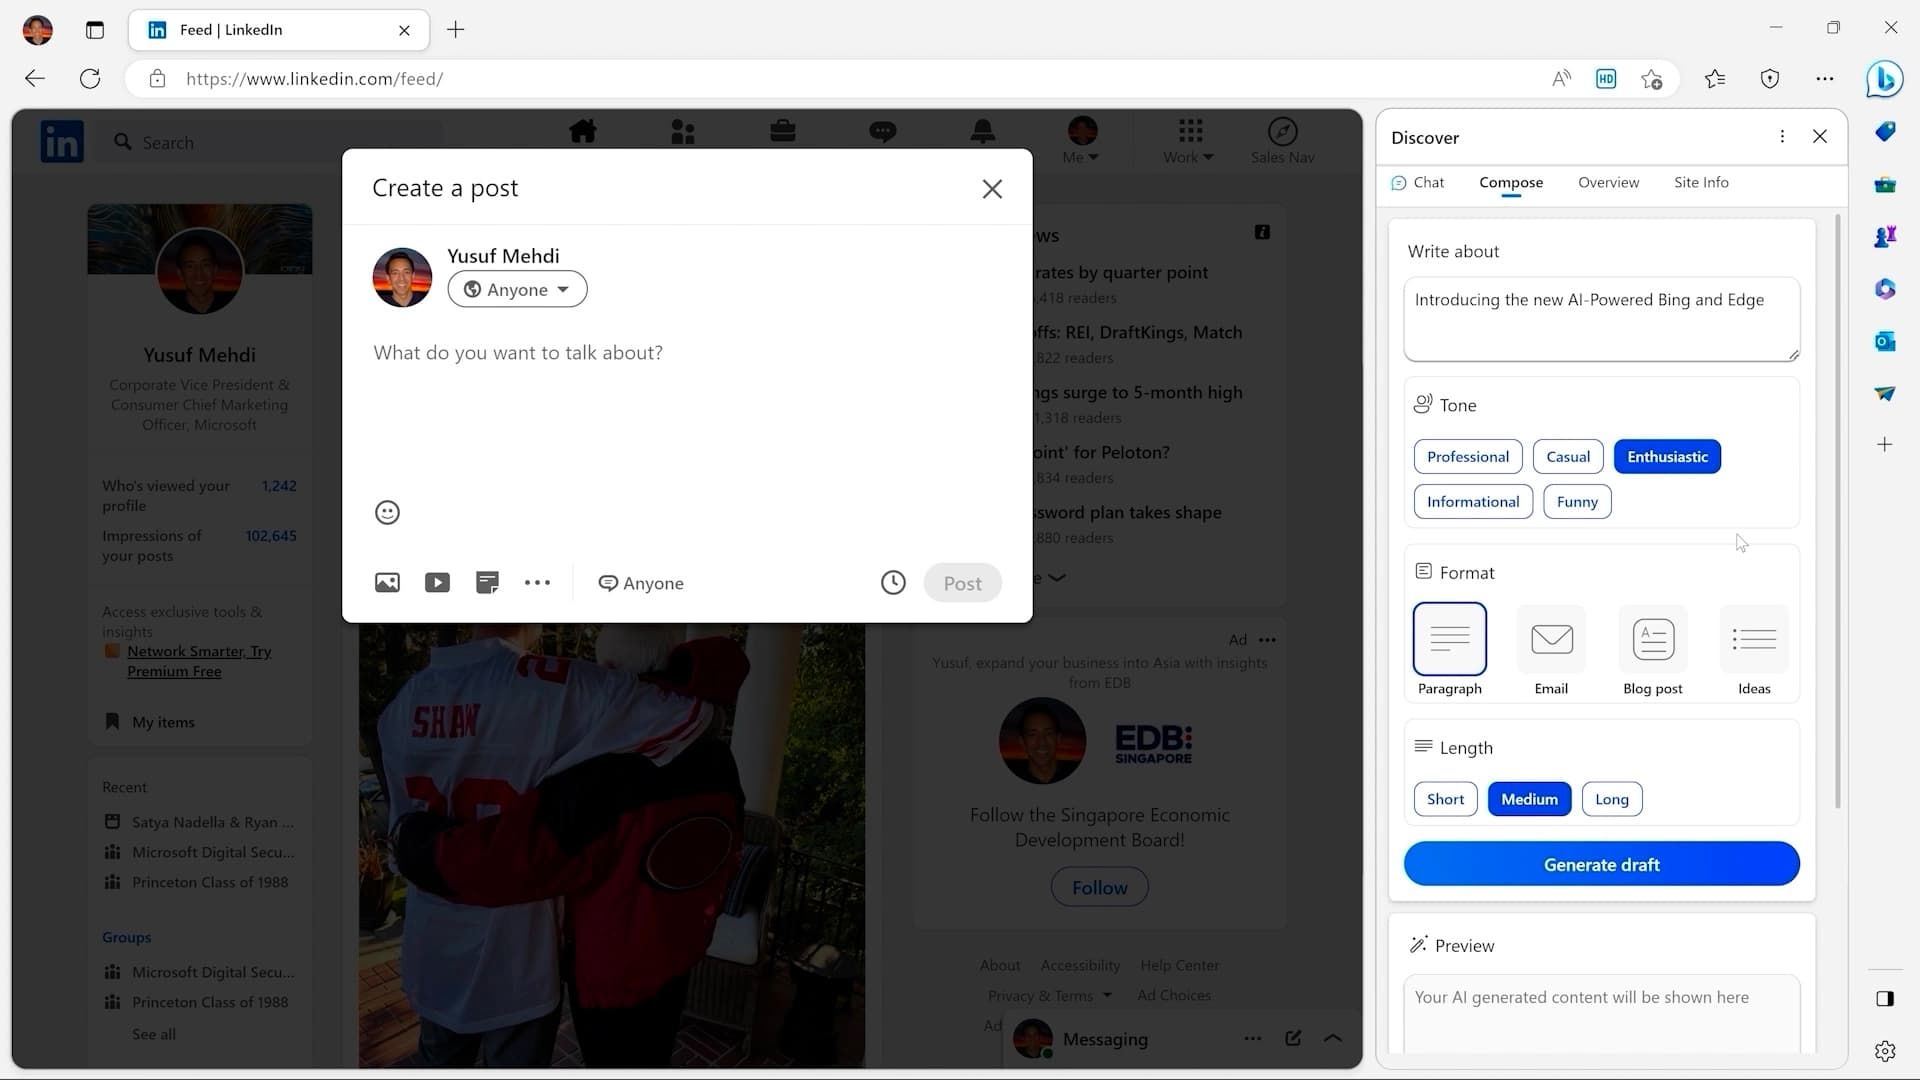The width and height of the screenshot is (1920, 1080).
Task: Click the Write about input field
Action: click(1602, 316)
